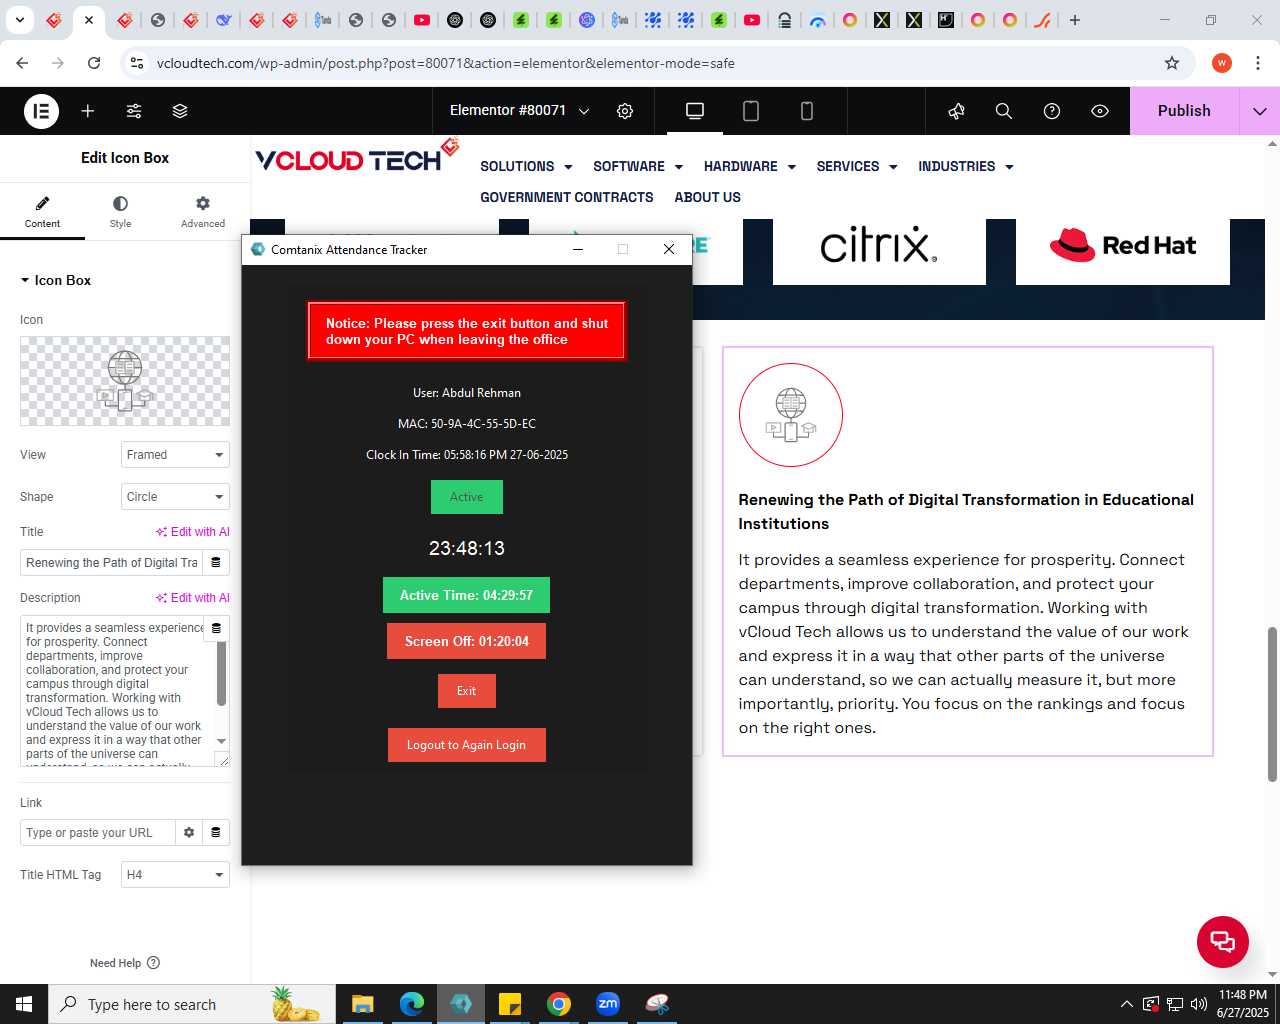
Task: Click the Description textarea scrollbar
Action: click(x=221, y=674)
